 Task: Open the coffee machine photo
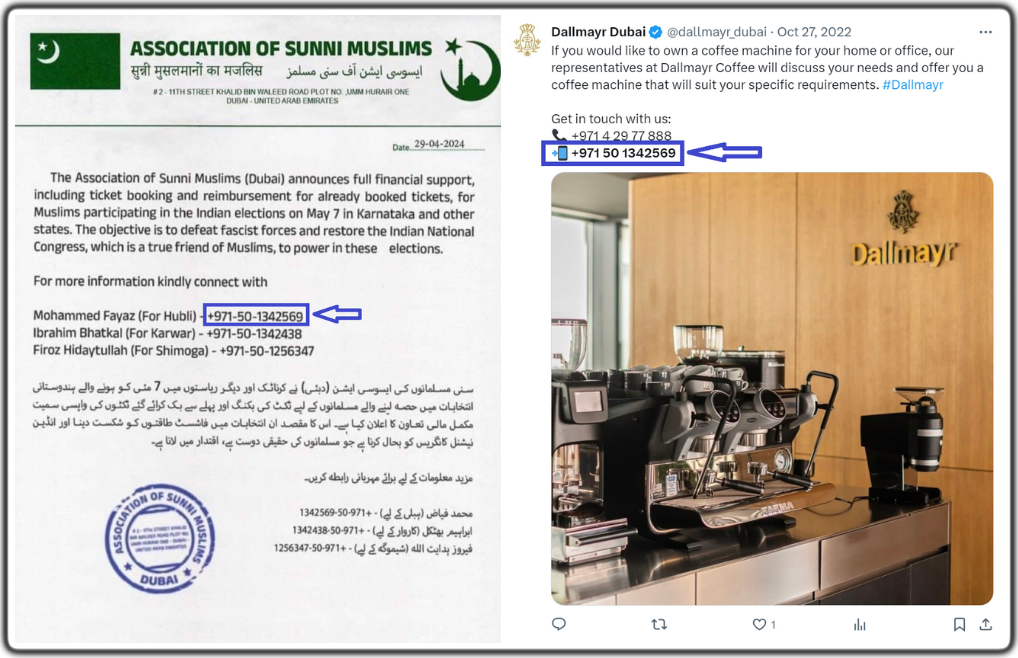(772, 388)
